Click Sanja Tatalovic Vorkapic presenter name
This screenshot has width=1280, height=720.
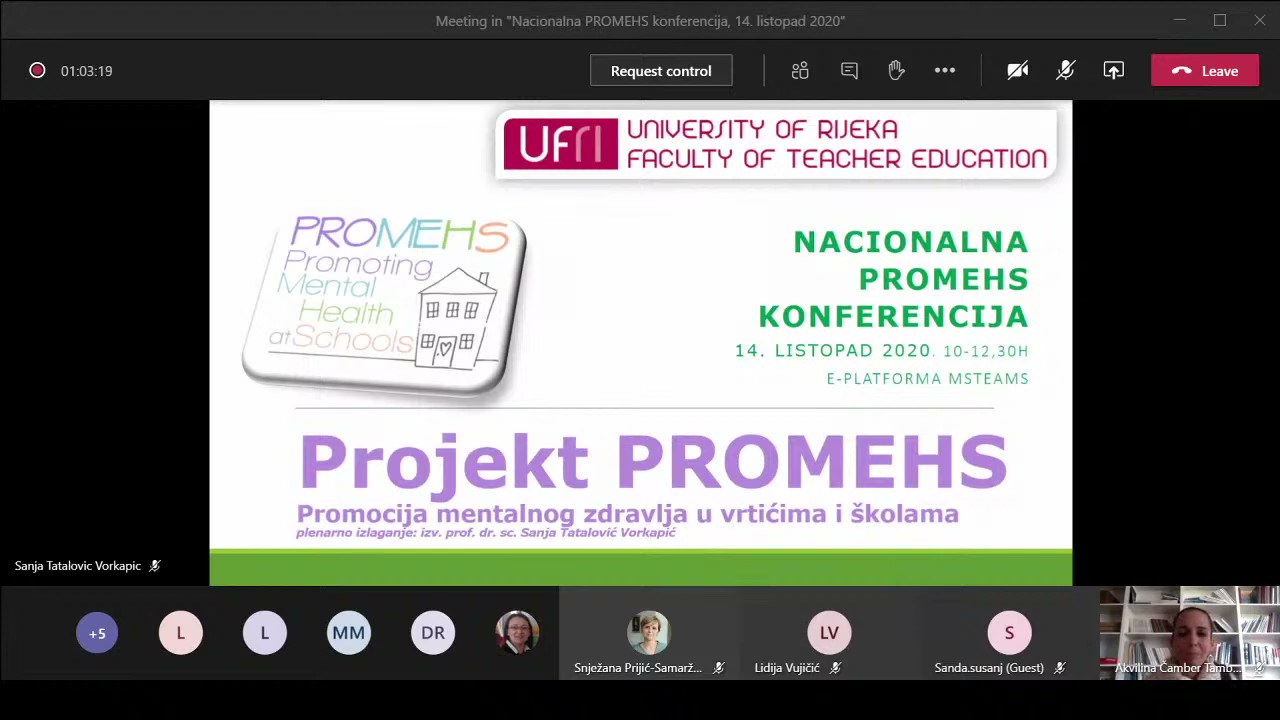tap(78, 566)
